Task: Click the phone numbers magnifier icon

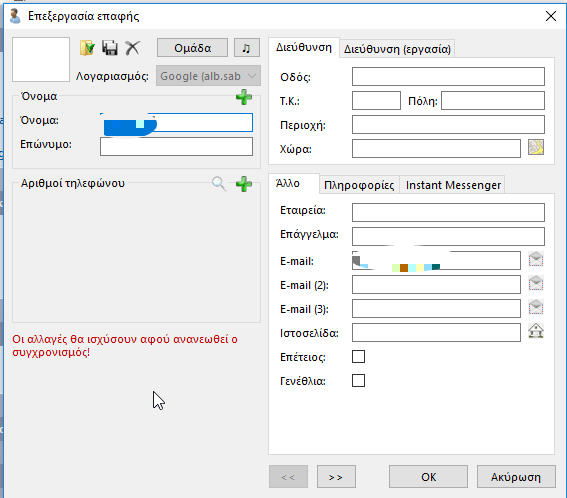Action: point(219,184)
